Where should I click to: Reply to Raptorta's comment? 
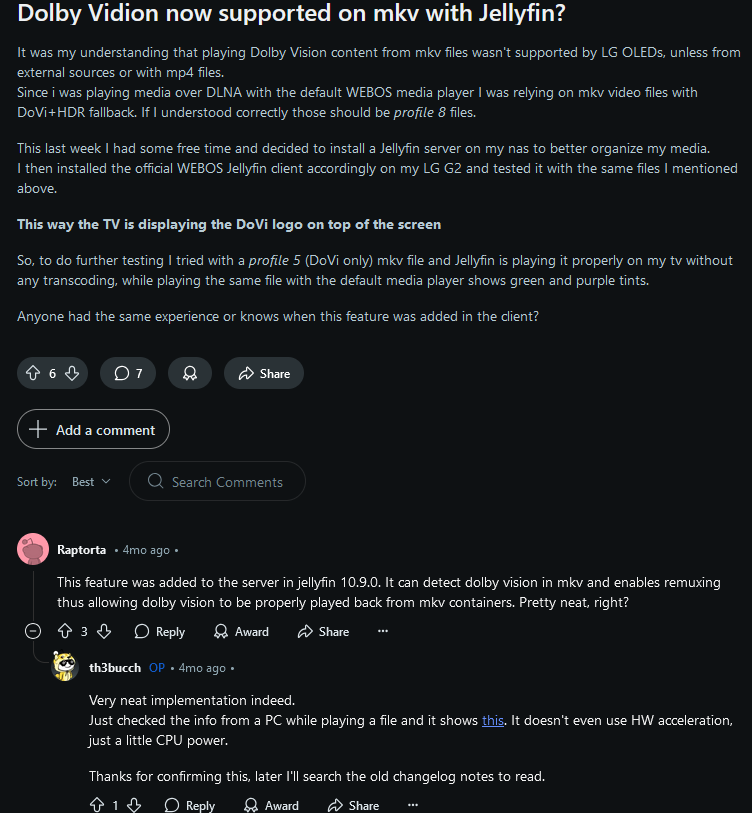pyautogui.click(x=160, y=631)
